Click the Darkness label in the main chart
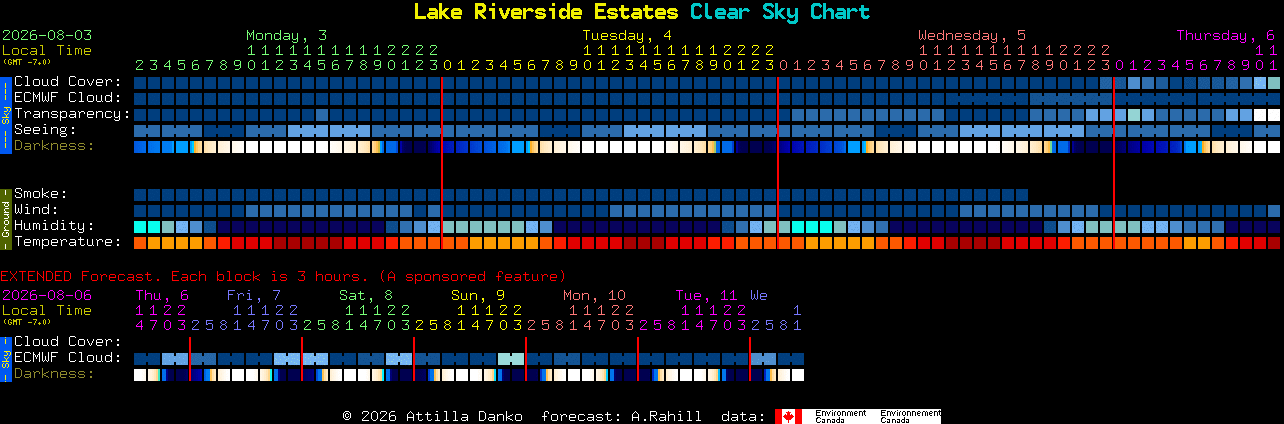 tap(54, 146)
